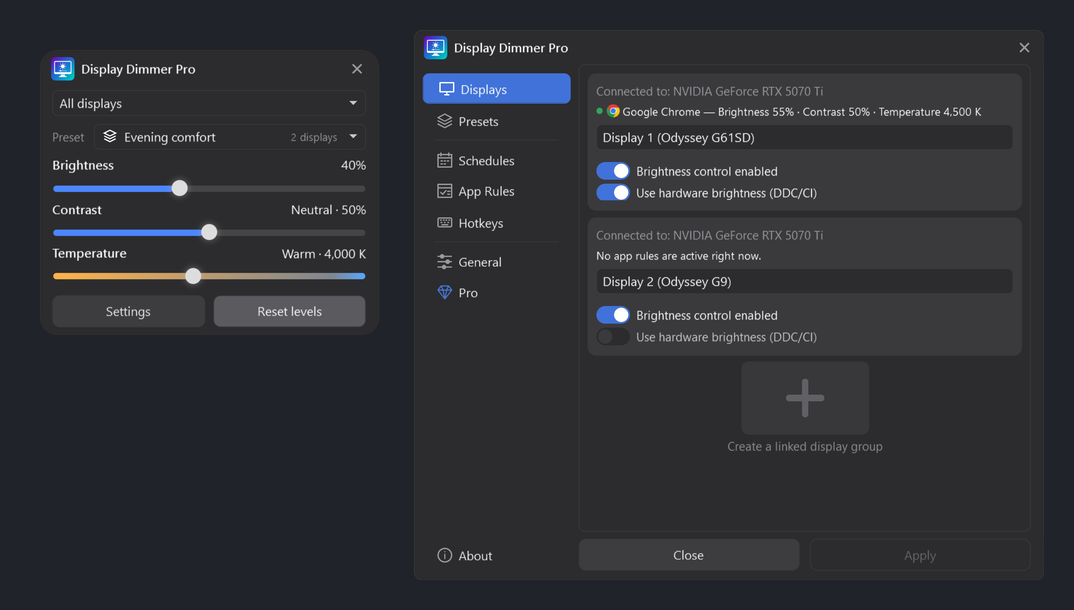
Task: Click the Displays monitor icon in sidebar
Action: point(447,89)
